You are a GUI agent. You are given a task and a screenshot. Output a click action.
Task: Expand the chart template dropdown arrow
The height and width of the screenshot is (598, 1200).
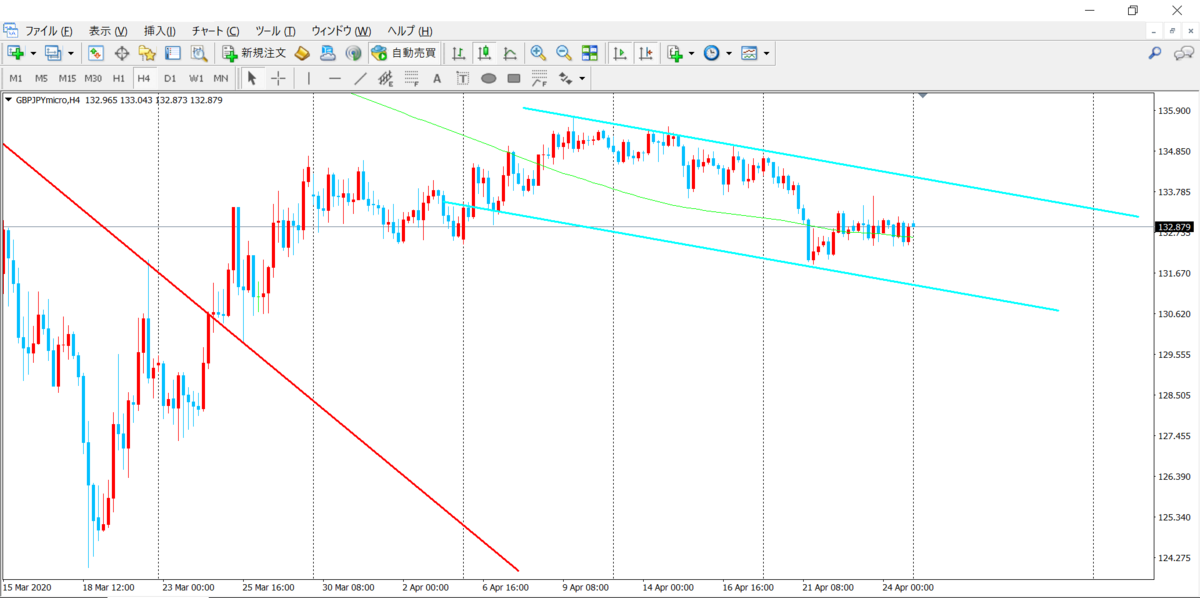[767, 53]
